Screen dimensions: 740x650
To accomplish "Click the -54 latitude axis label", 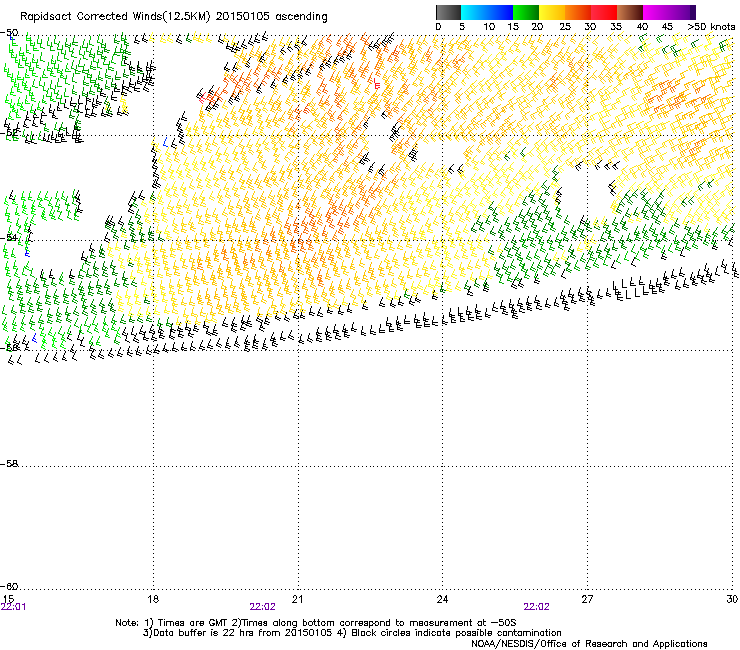I will click(9, 237).
